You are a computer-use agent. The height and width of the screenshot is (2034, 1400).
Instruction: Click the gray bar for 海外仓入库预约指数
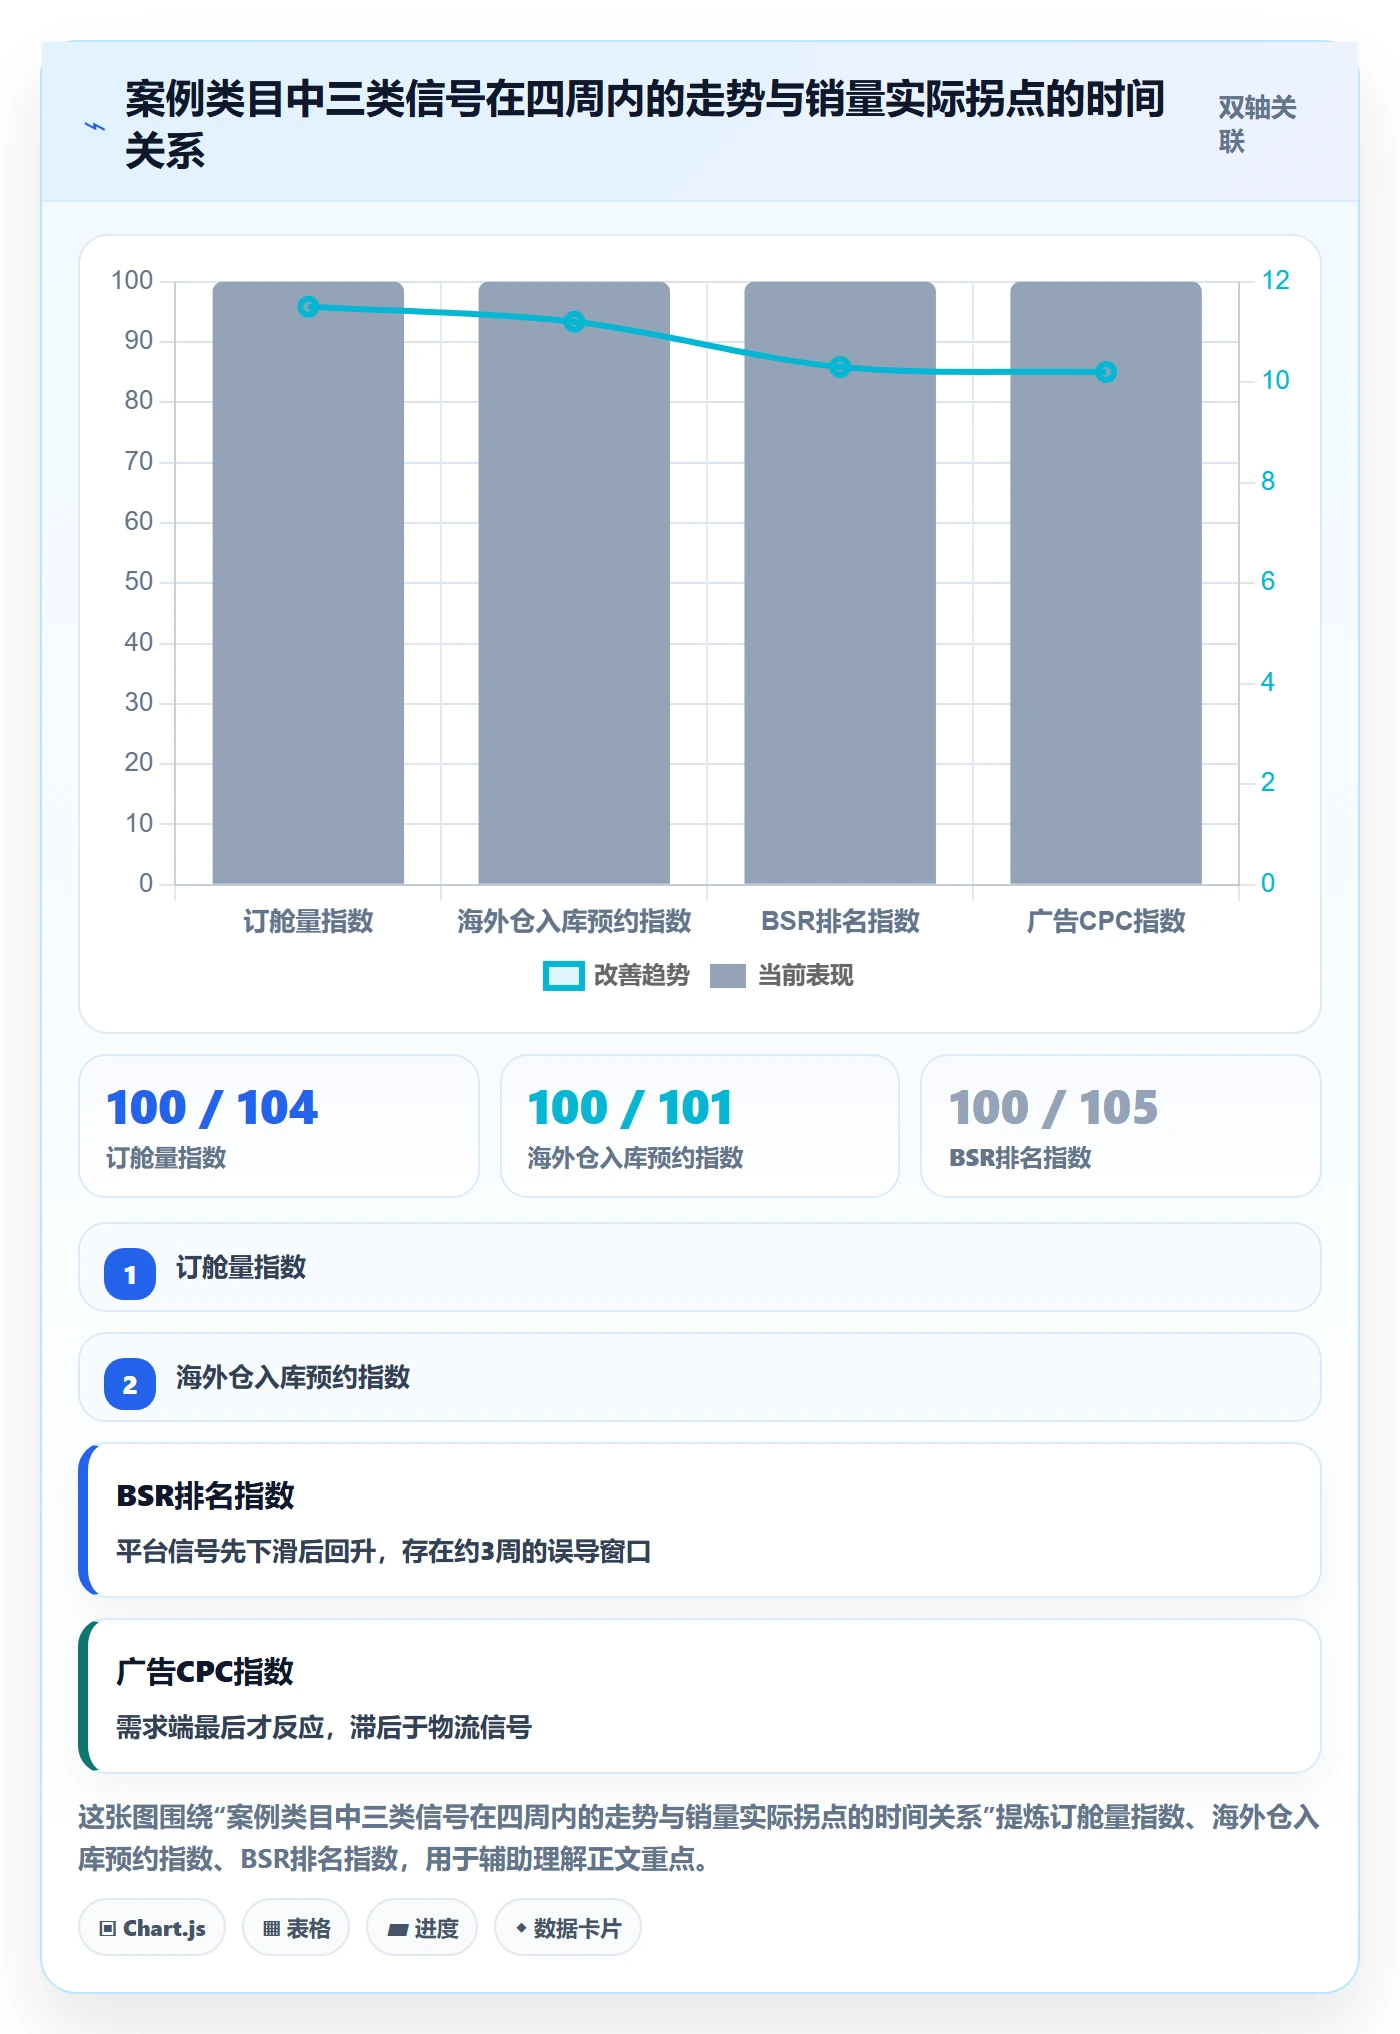point(574,583)
